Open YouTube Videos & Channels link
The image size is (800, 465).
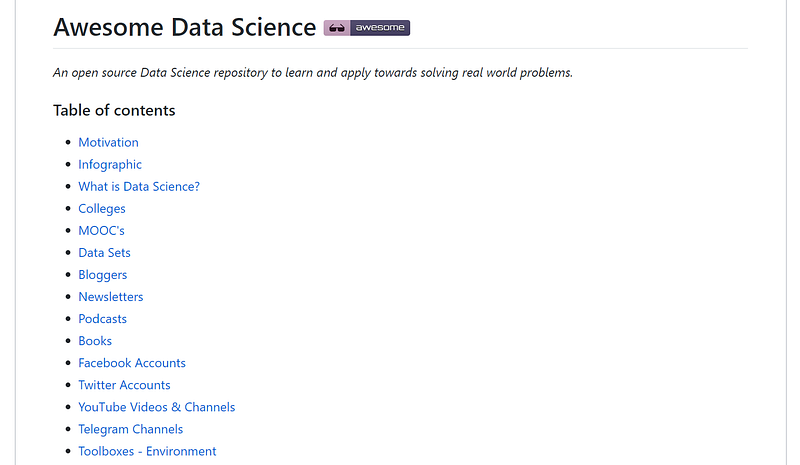coord(157,407)
